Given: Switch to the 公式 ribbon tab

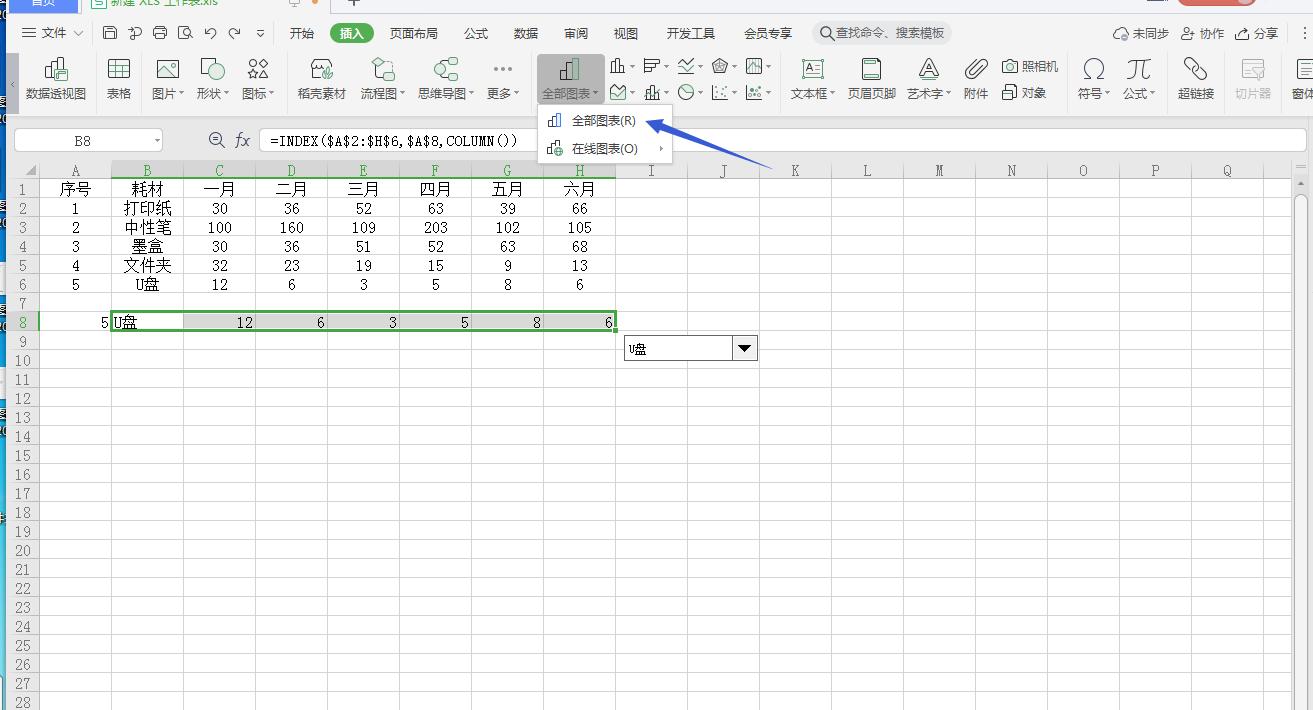Looking at the screenshot, I should (476, 33).
